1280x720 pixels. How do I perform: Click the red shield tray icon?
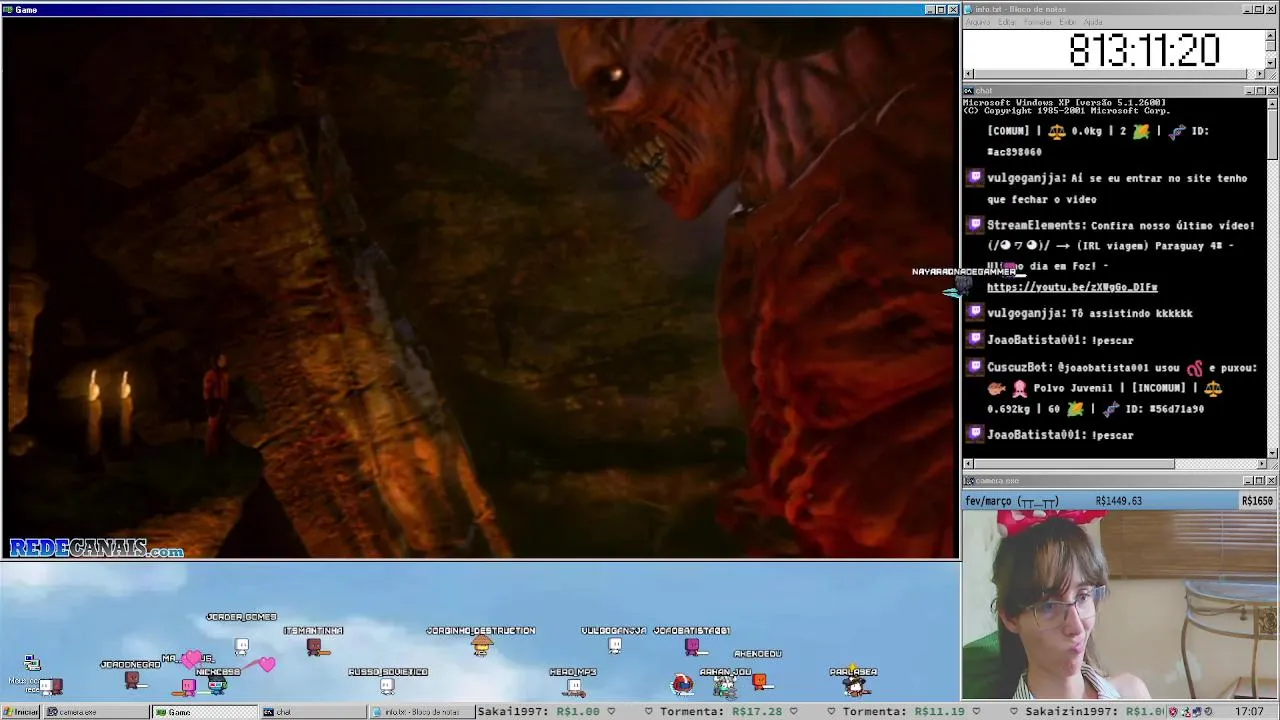pyautogui.click(x=1173, y=712)
